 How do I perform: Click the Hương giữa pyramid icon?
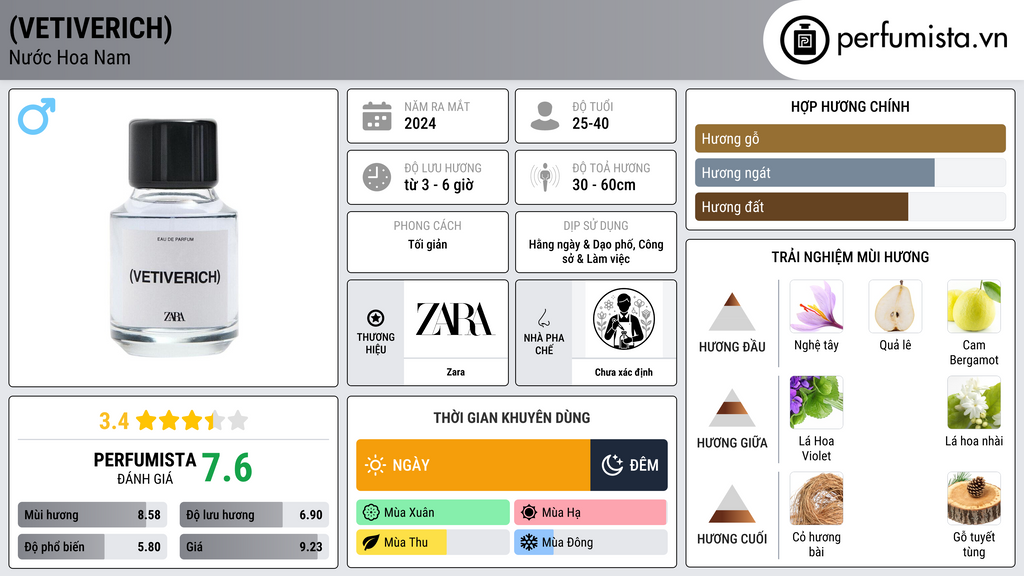click(x=732, y=408)
